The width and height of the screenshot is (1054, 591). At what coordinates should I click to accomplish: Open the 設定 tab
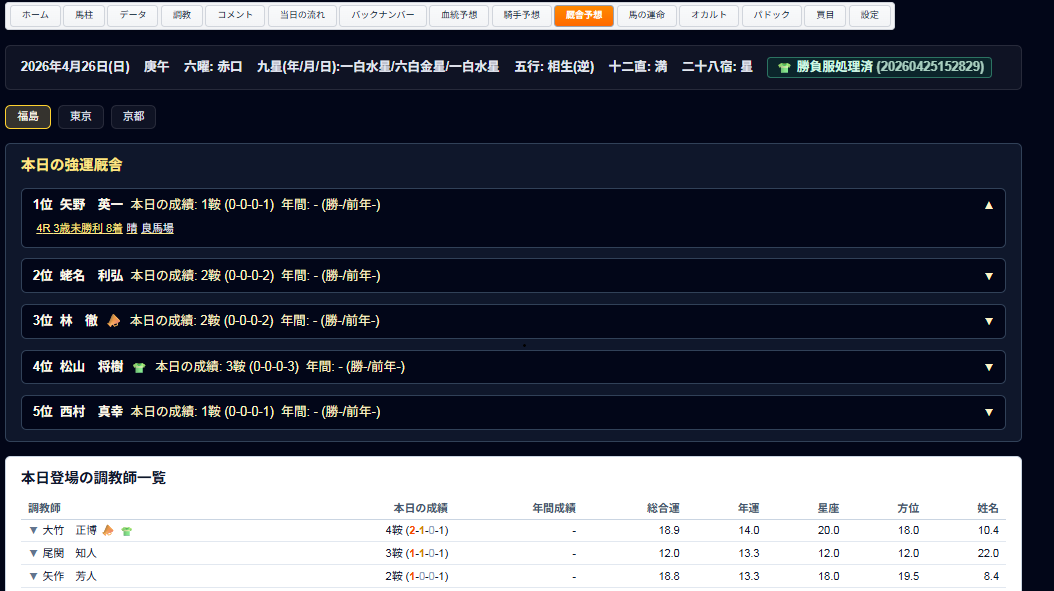pos(870,15)
